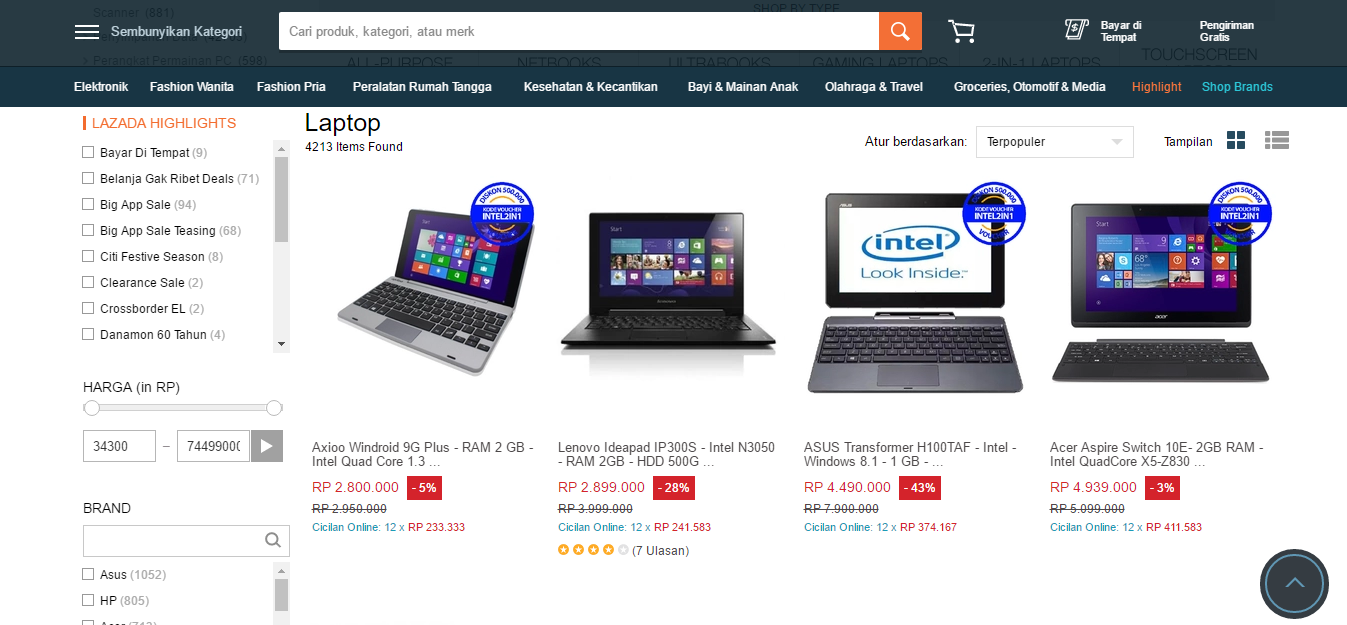This screenshot has height=625, width=1347.
Task: Open the Highlight menu item
Action: coord(1157,87)
